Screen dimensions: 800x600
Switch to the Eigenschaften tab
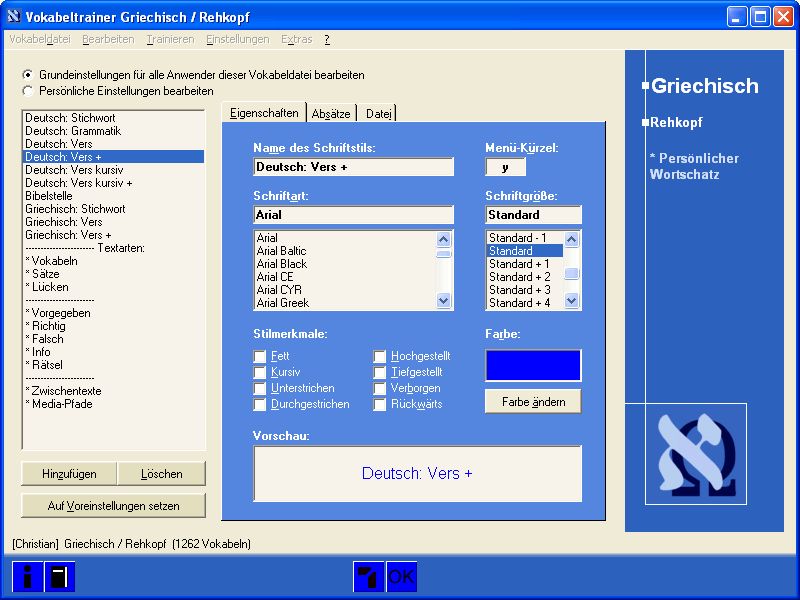[264, 113]
